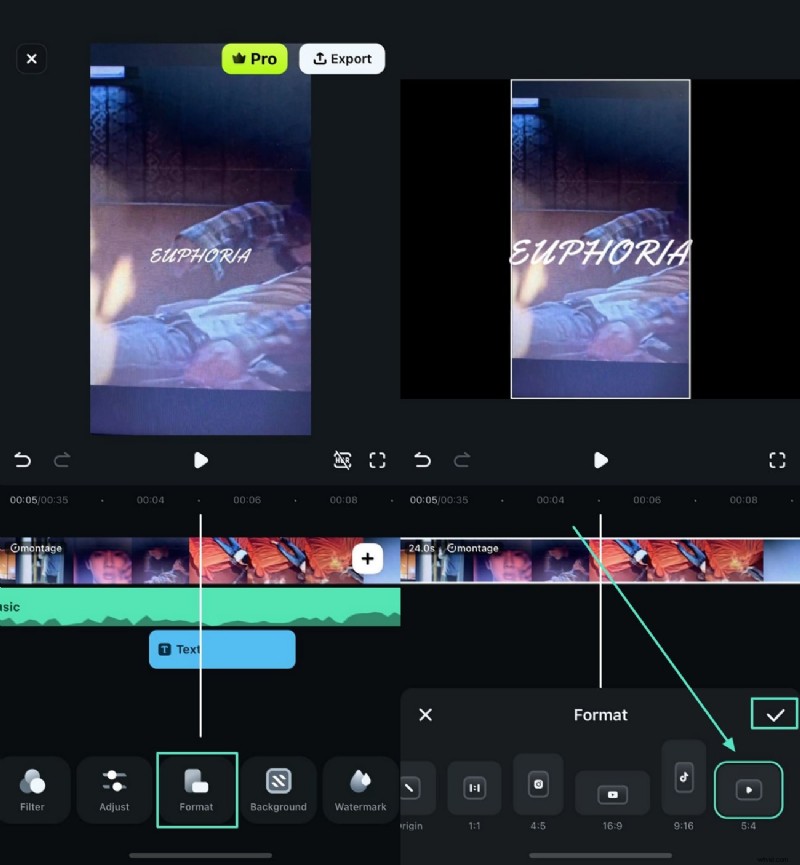
Task: Add a new clip with the plus button
Action: (x=367, y=559)
